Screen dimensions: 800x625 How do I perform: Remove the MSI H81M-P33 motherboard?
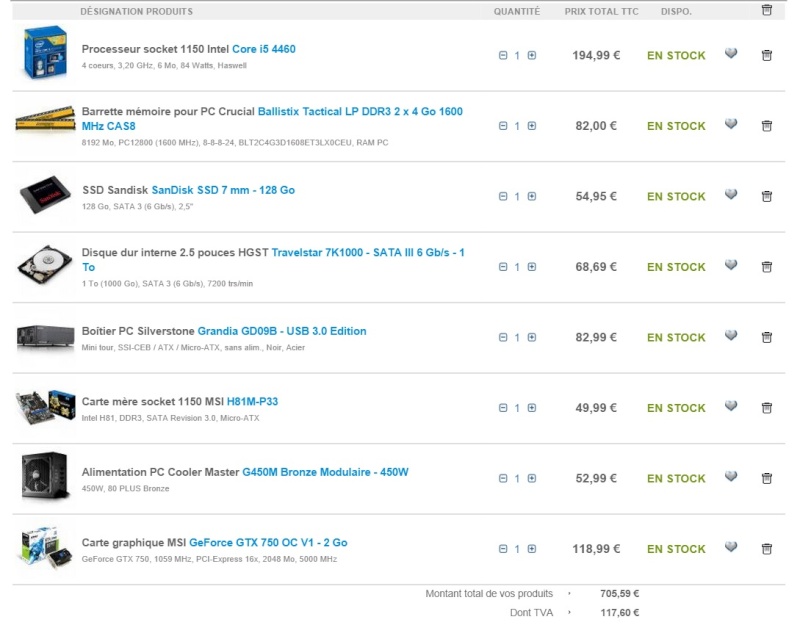coord(766,407)
